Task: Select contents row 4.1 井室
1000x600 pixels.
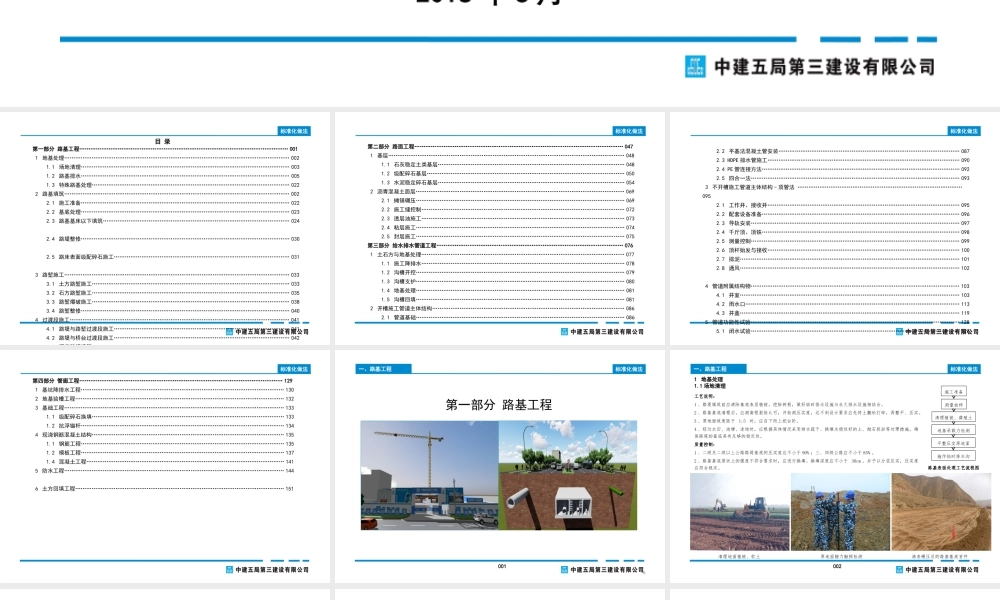Action: coord(842,295)
